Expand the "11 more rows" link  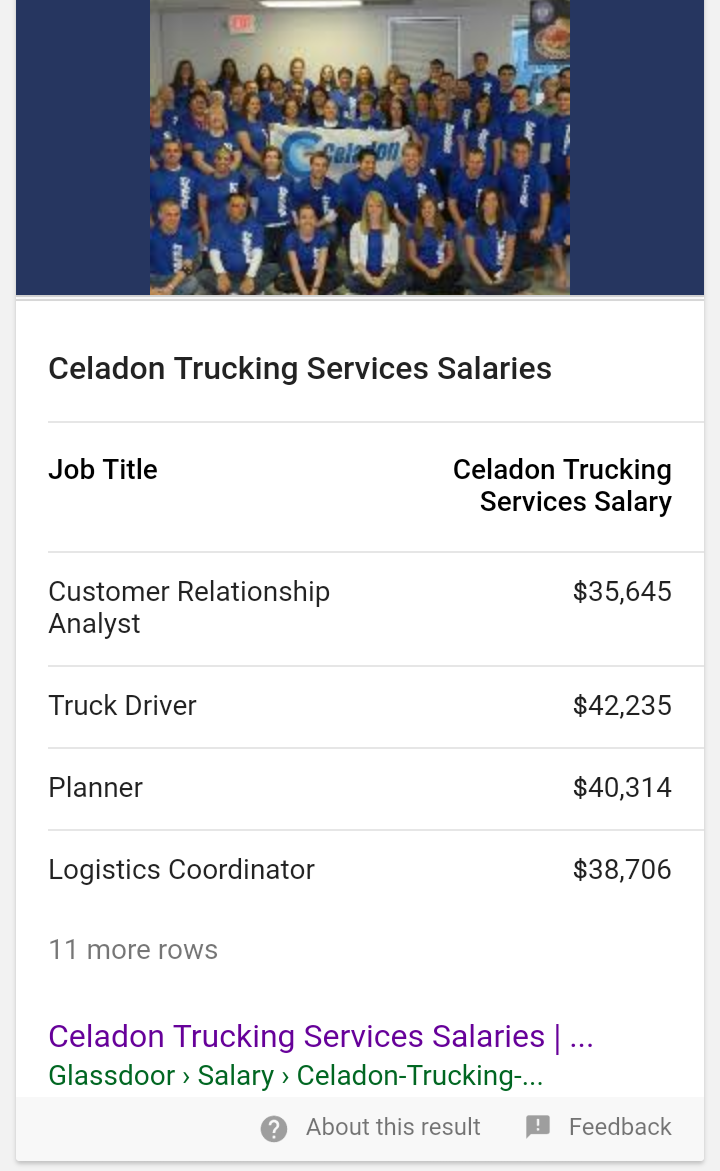(133, 949)
